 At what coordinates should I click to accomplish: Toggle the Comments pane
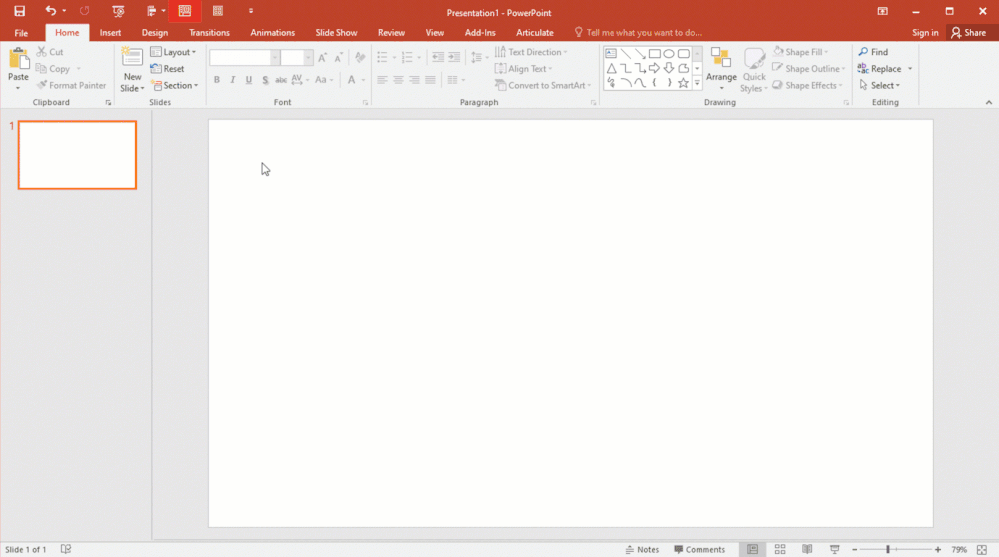point(699,549)
